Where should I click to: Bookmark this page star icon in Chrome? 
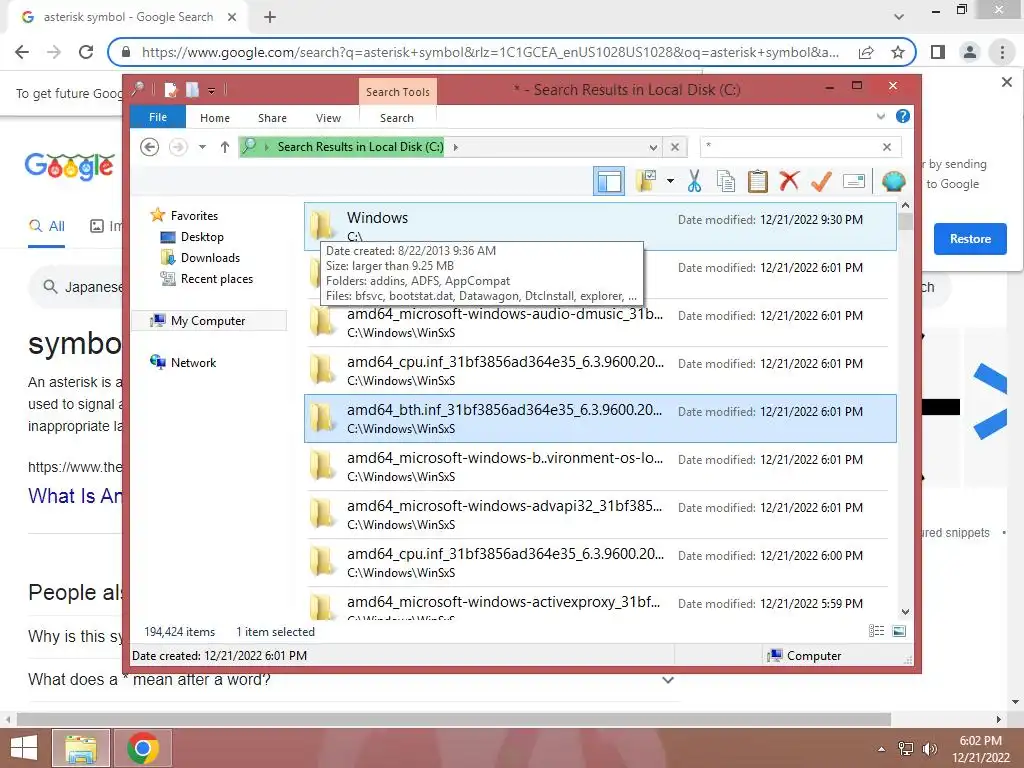tap(898, 52)
